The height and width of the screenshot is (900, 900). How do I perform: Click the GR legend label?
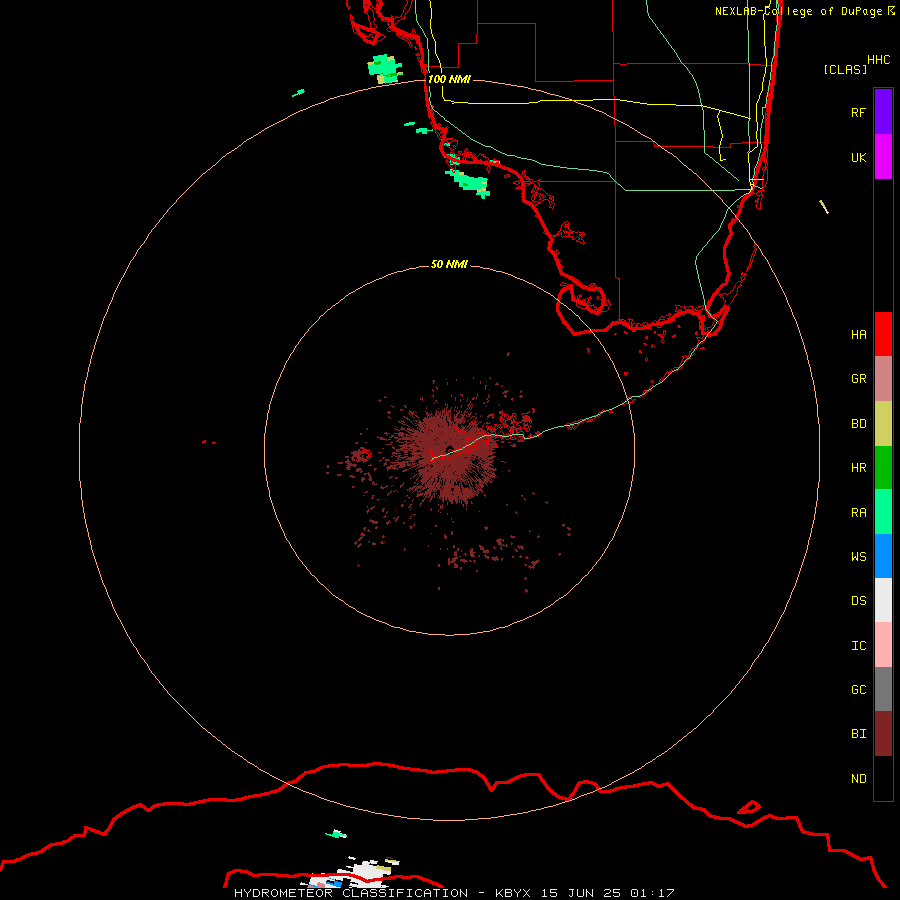pyautogui.click(x=858, y=379)
